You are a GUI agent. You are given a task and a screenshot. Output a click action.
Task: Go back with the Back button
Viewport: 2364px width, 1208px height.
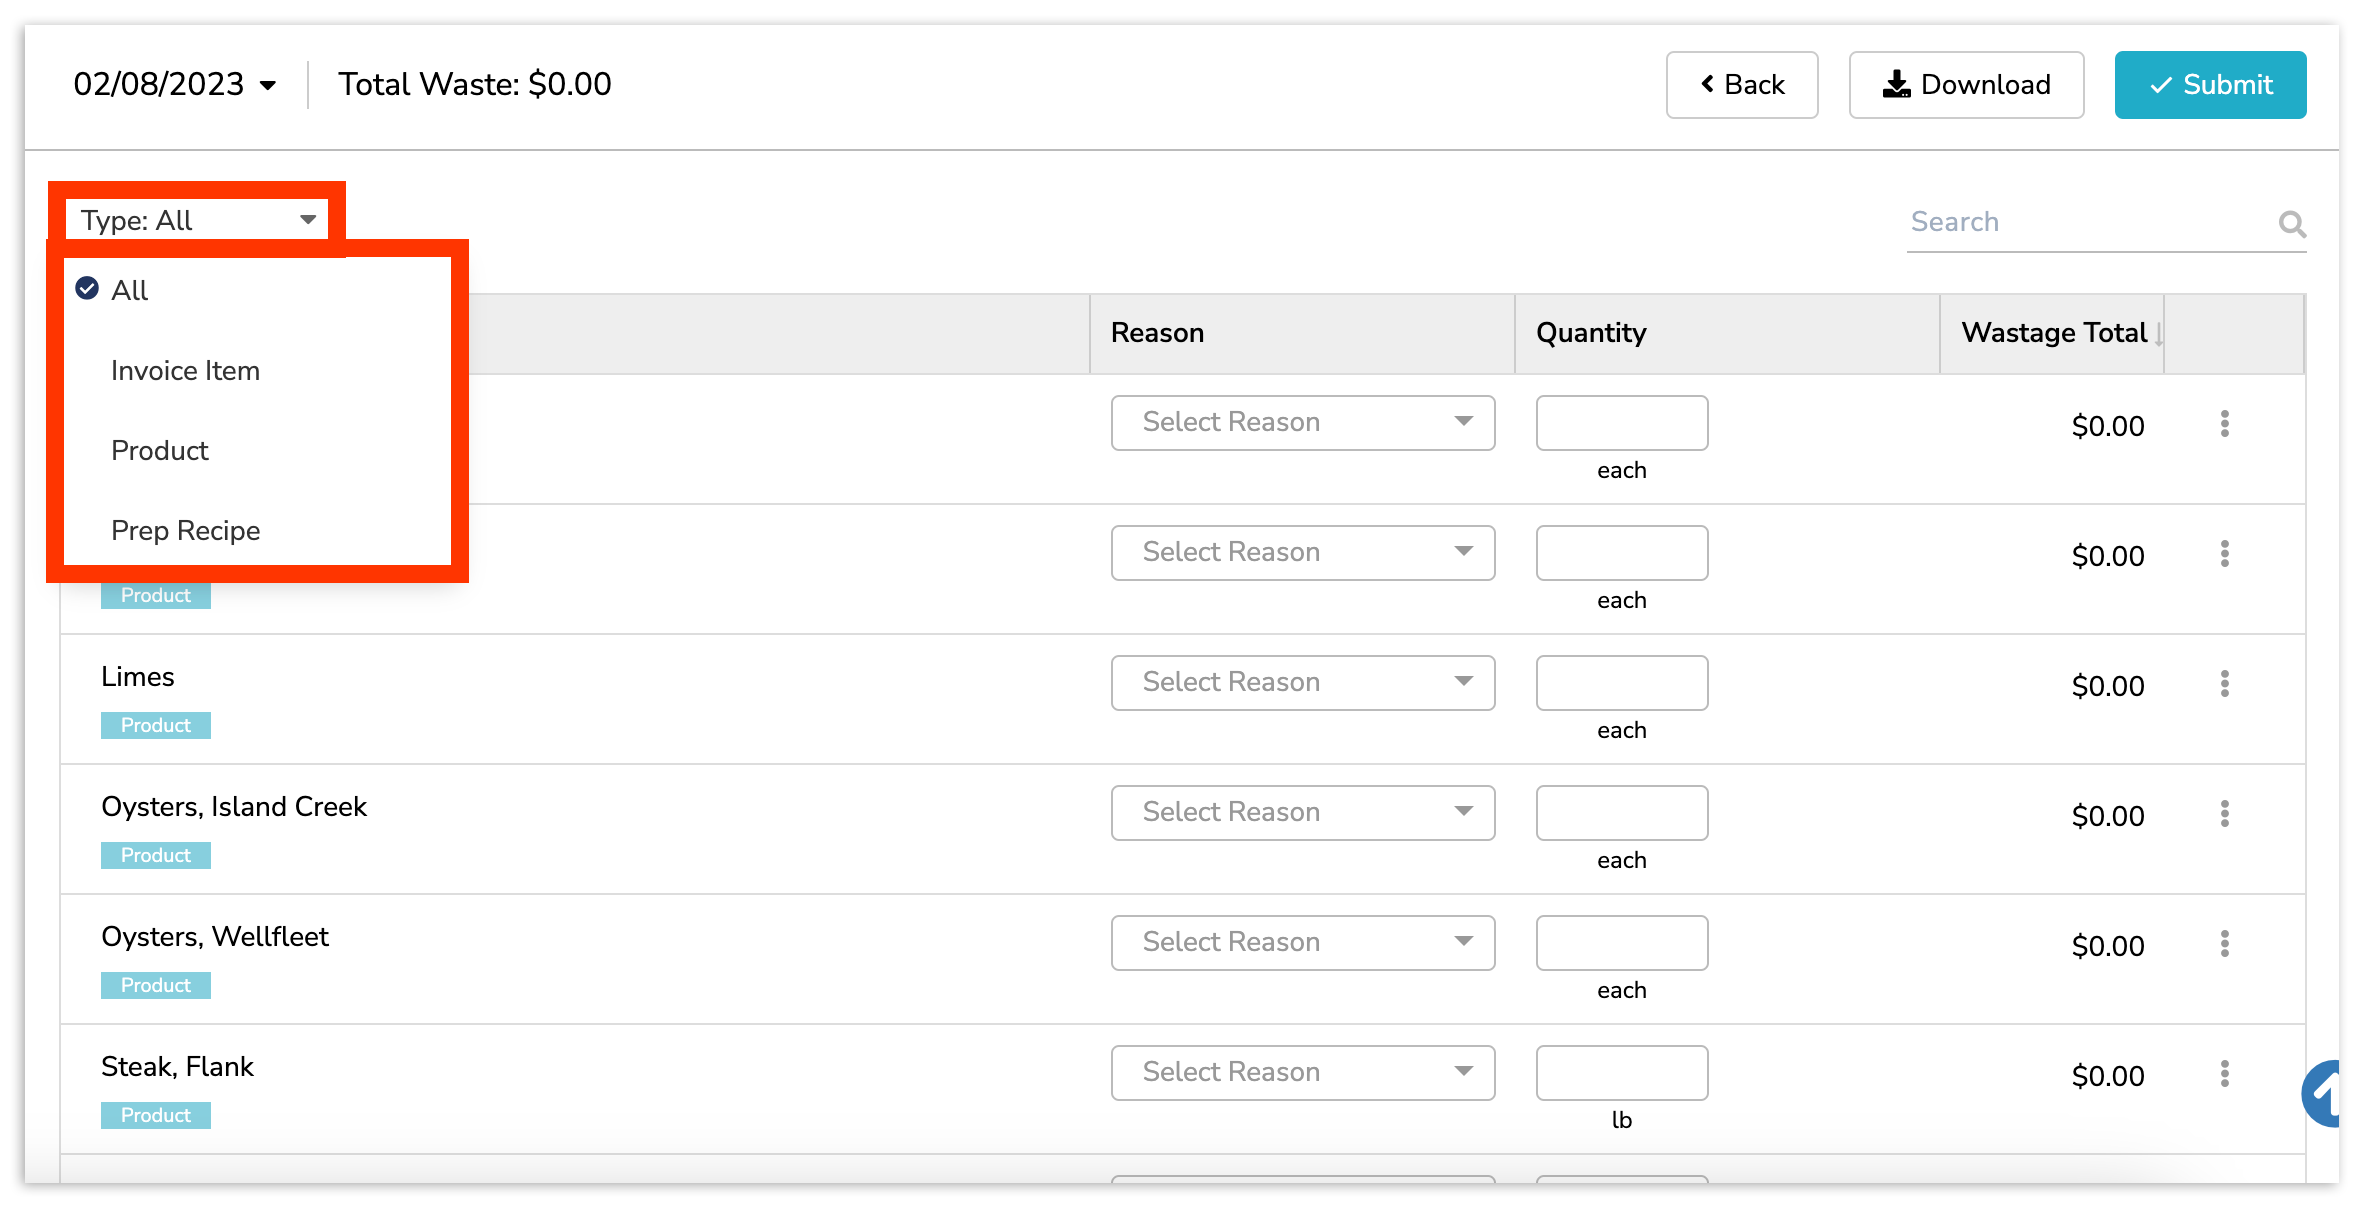(x=1741, y=85)
